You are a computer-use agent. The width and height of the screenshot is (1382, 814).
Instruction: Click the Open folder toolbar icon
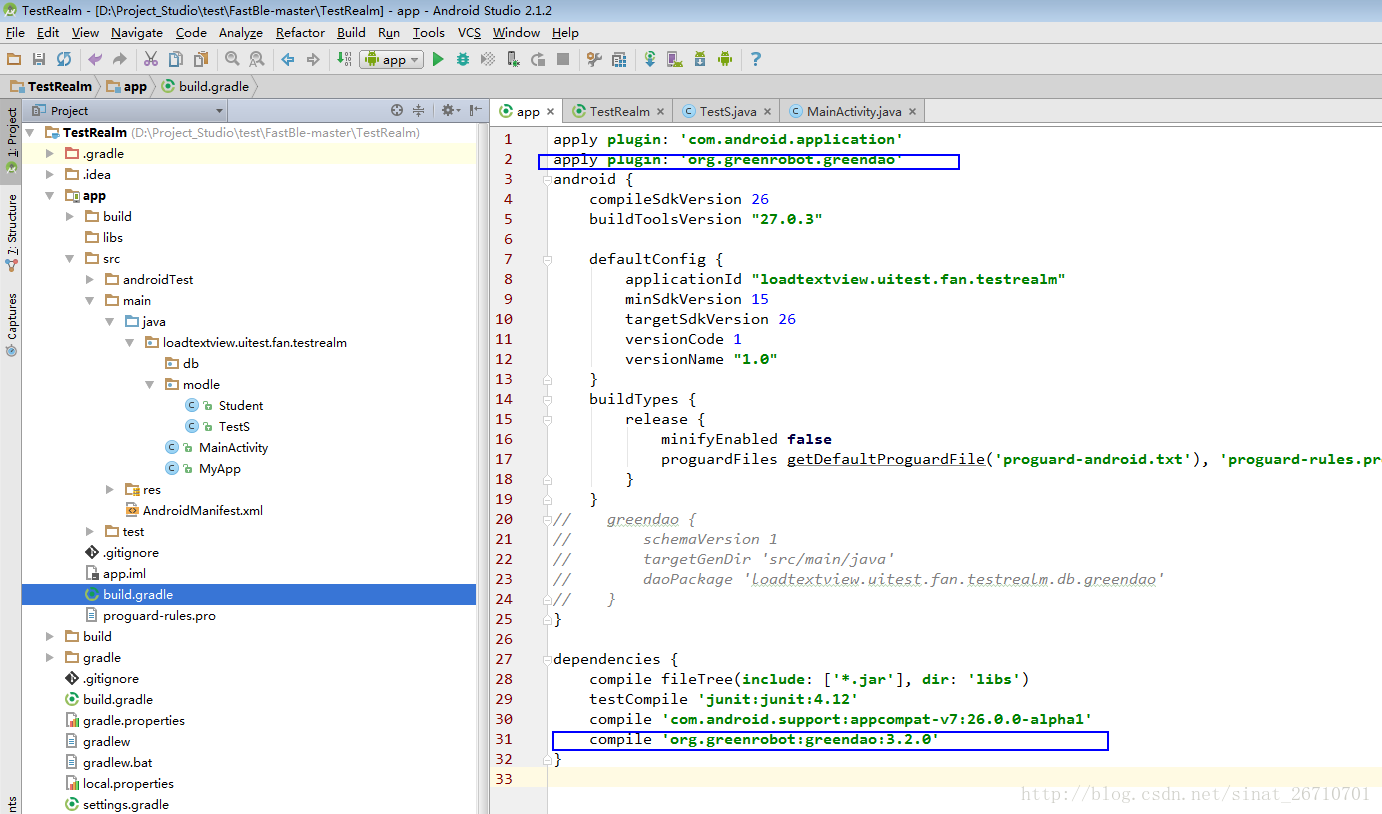point(14,60)
